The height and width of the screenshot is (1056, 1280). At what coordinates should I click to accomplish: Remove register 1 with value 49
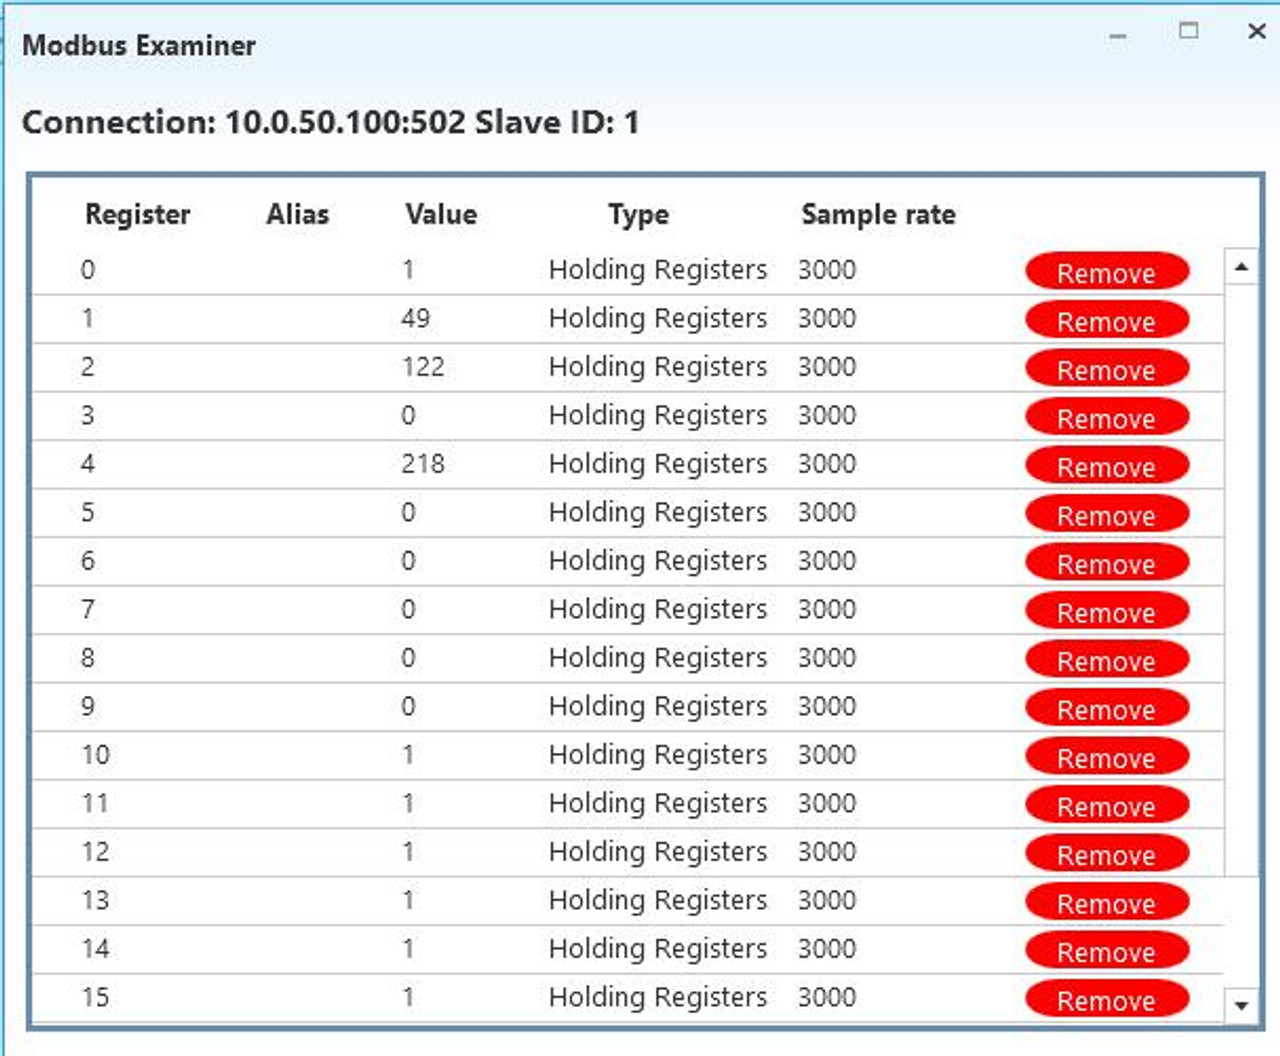click(x=1107, y=320)
